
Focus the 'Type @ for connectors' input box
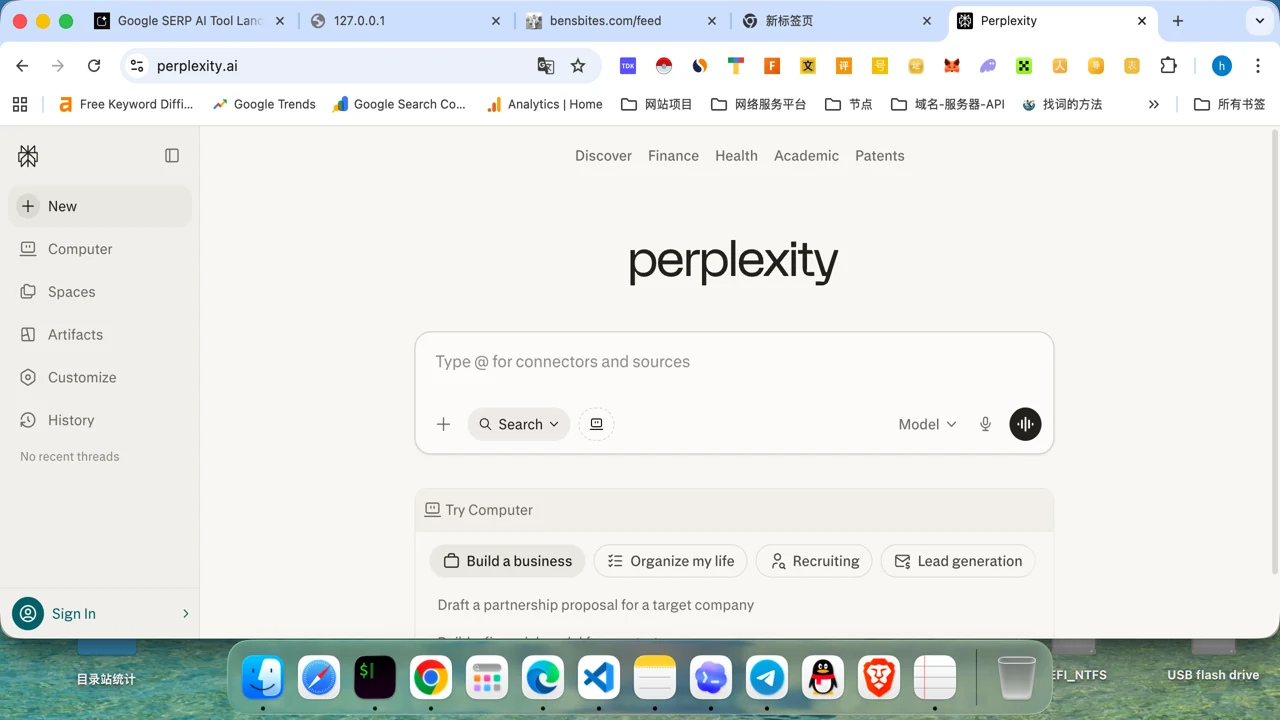coord(734,362)
